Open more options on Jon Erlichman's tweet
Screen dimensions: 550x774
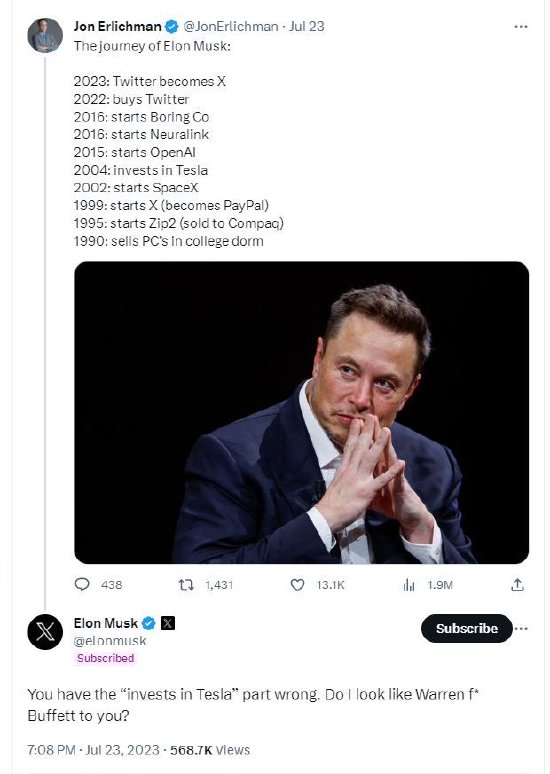pyautogui.click(x=521, y=27)
